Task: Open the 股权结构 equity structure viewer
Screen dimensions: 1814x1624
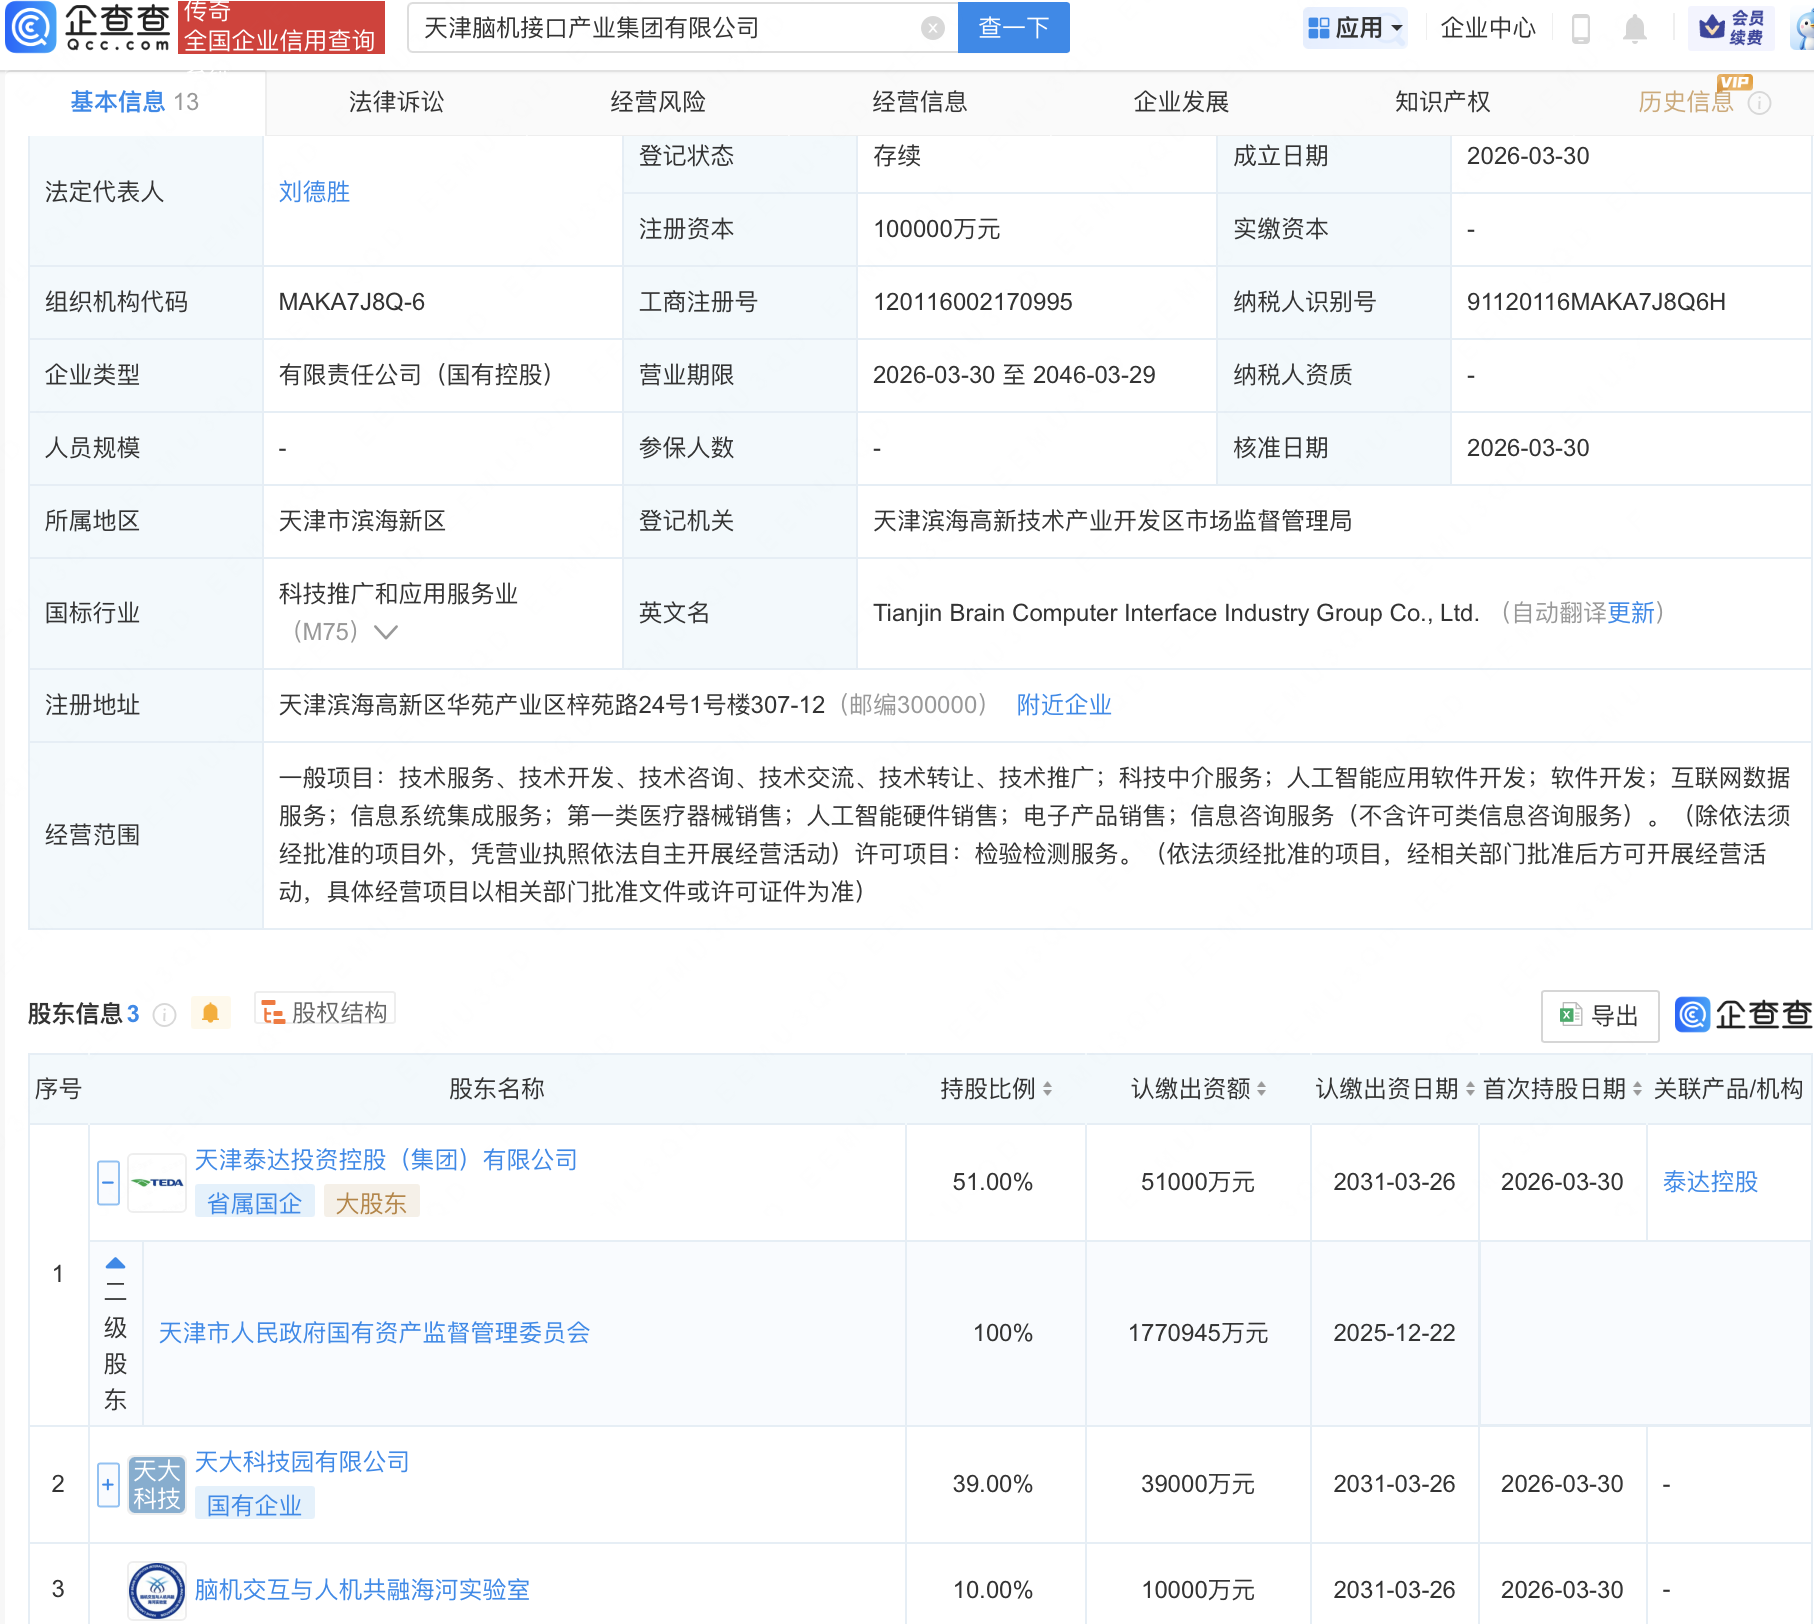Action: coord(324,1011)
